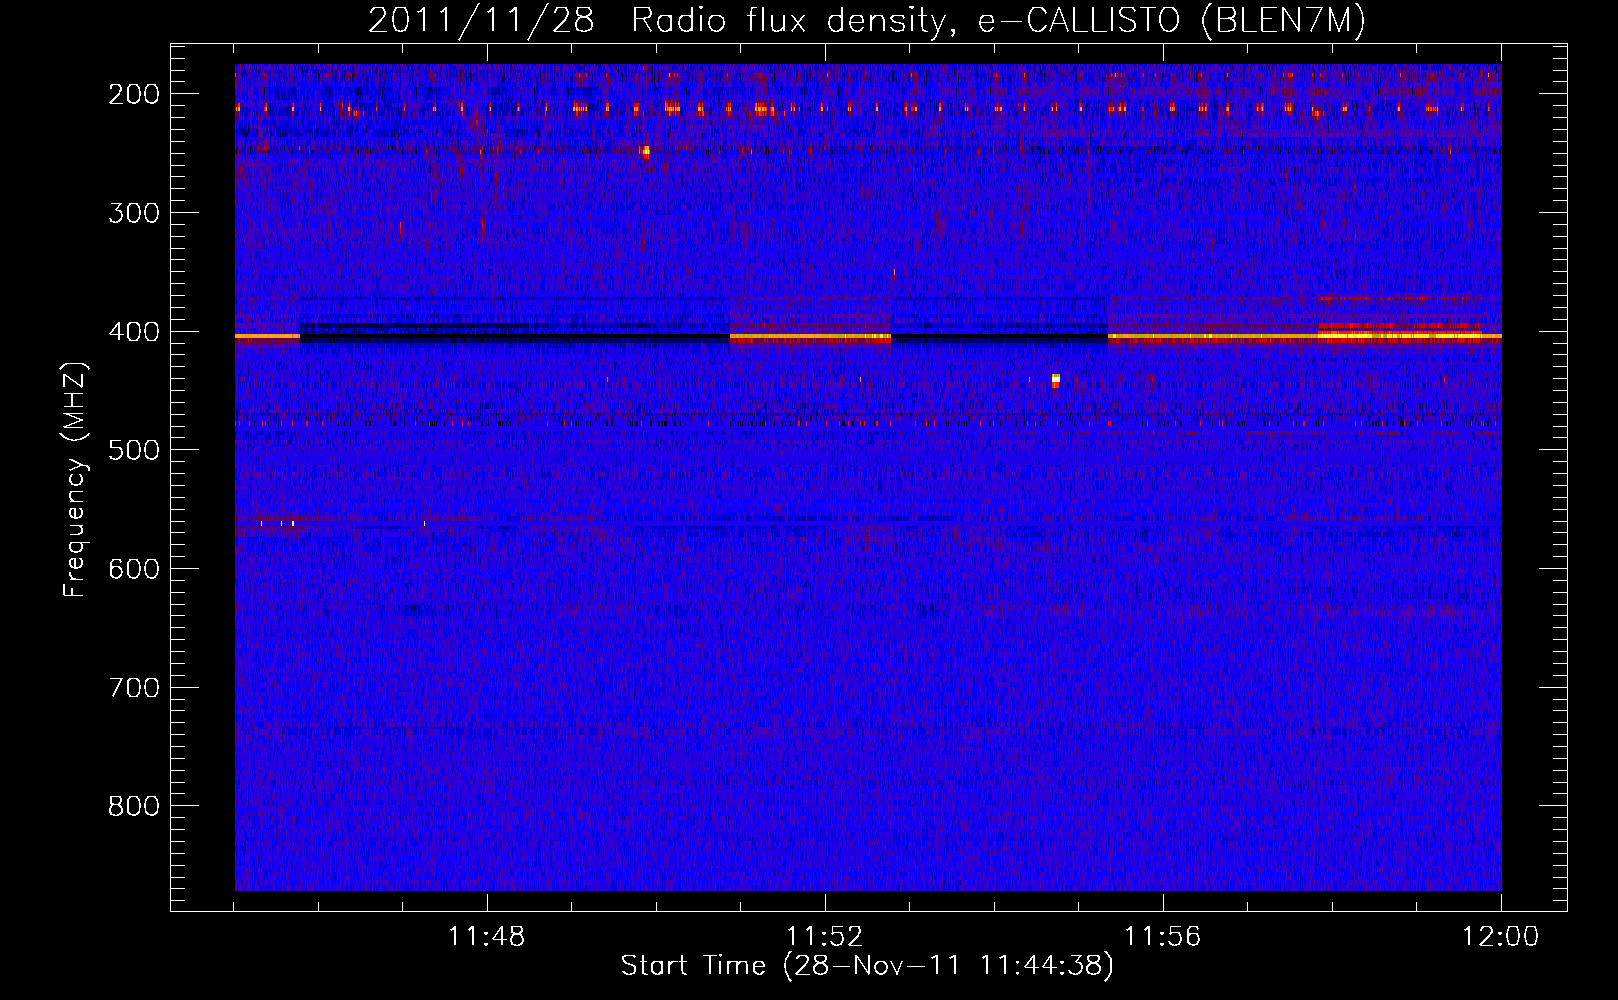The height and width of the screenshot is (1000, 1618).
Task: Click the 12:00 time tick label
Action: point(1500,937)
